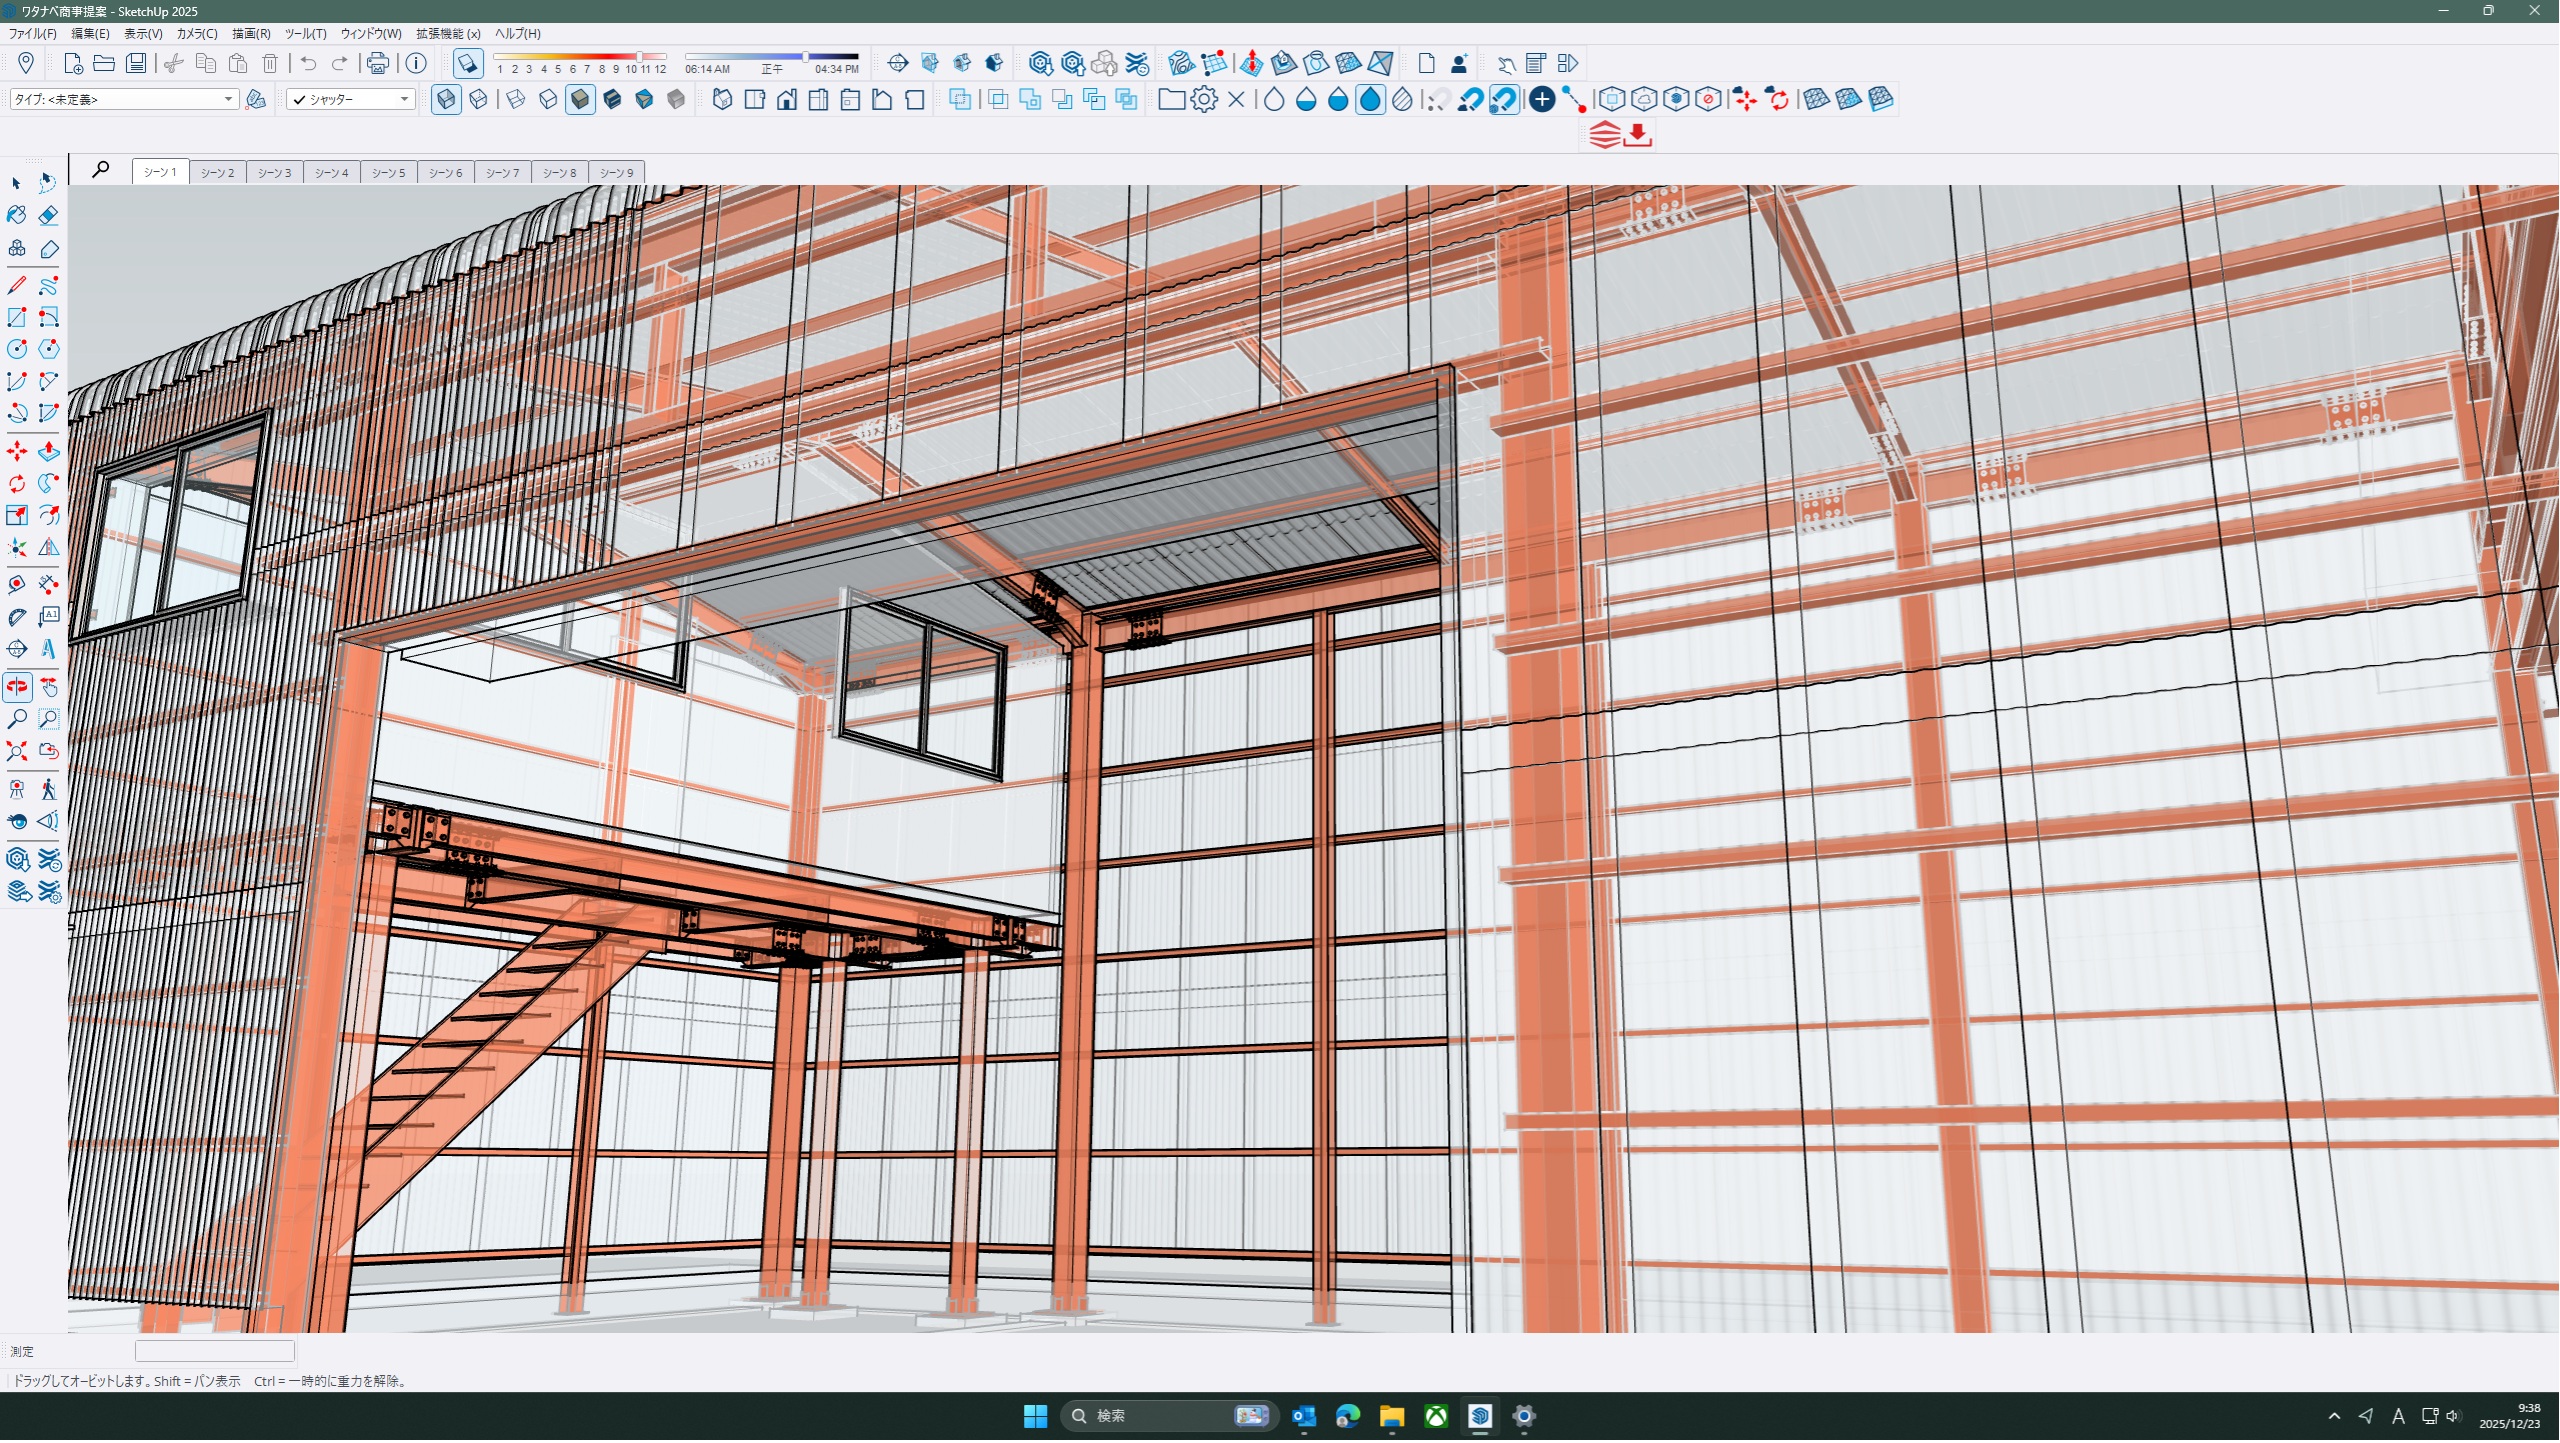Activate the Push/Pull tool
The image size is (2560, 1443).
coord(48,453)
